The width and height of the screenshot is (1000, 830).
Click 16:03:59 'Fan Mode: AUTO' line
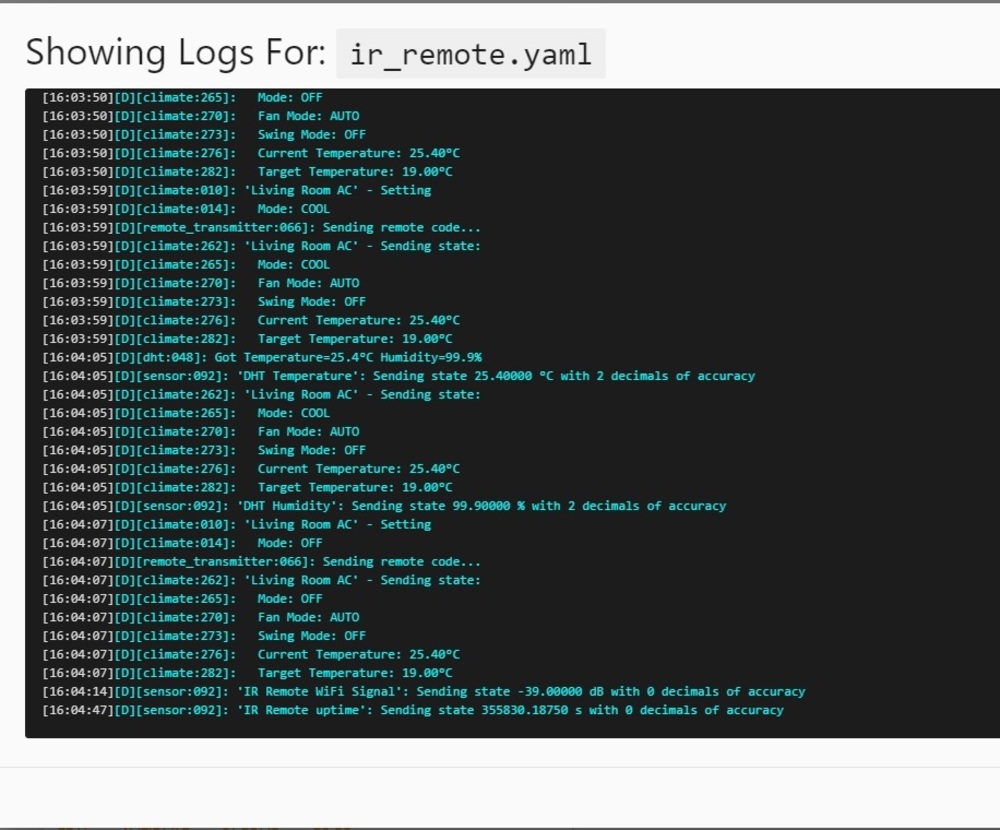tap(201, 283)
